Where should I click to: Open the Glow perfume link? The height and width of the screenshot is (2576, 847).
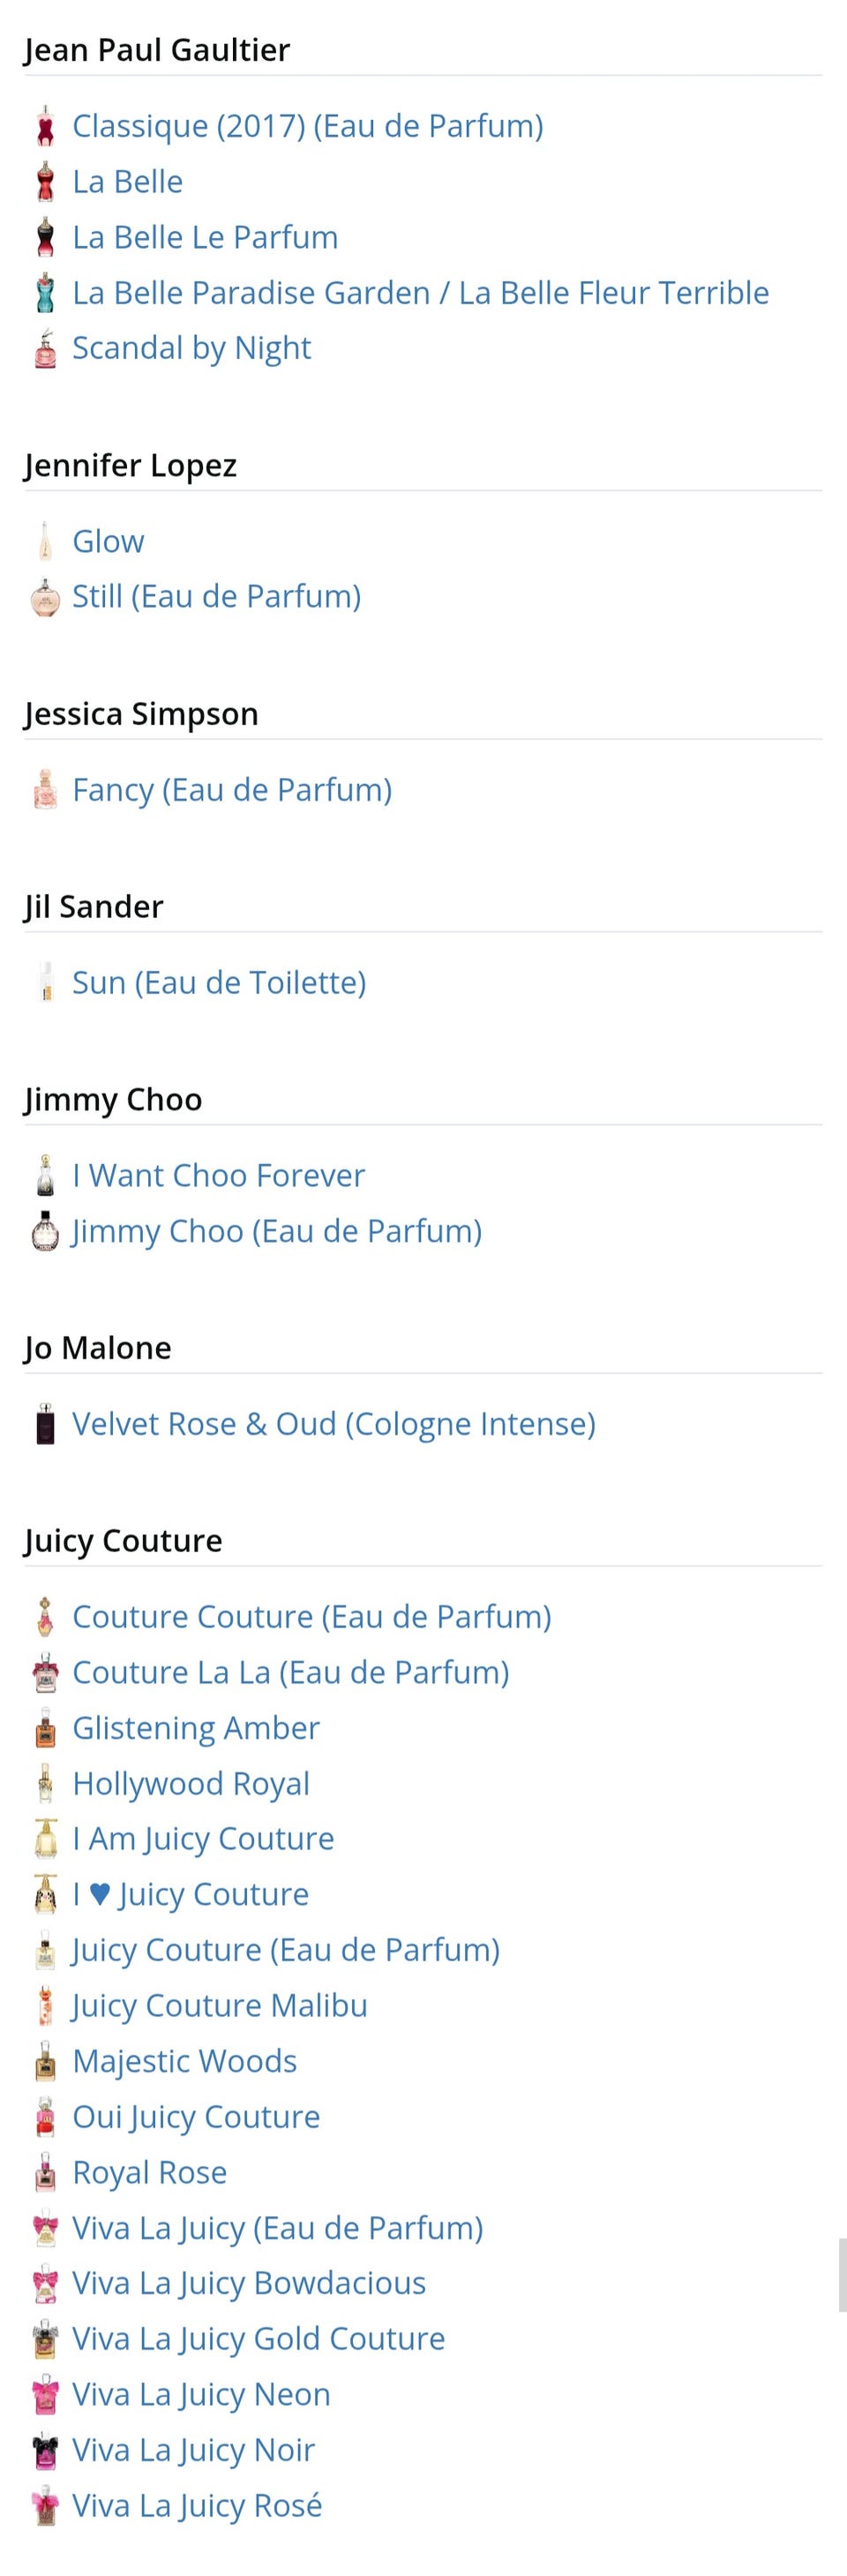pos(108,542)
